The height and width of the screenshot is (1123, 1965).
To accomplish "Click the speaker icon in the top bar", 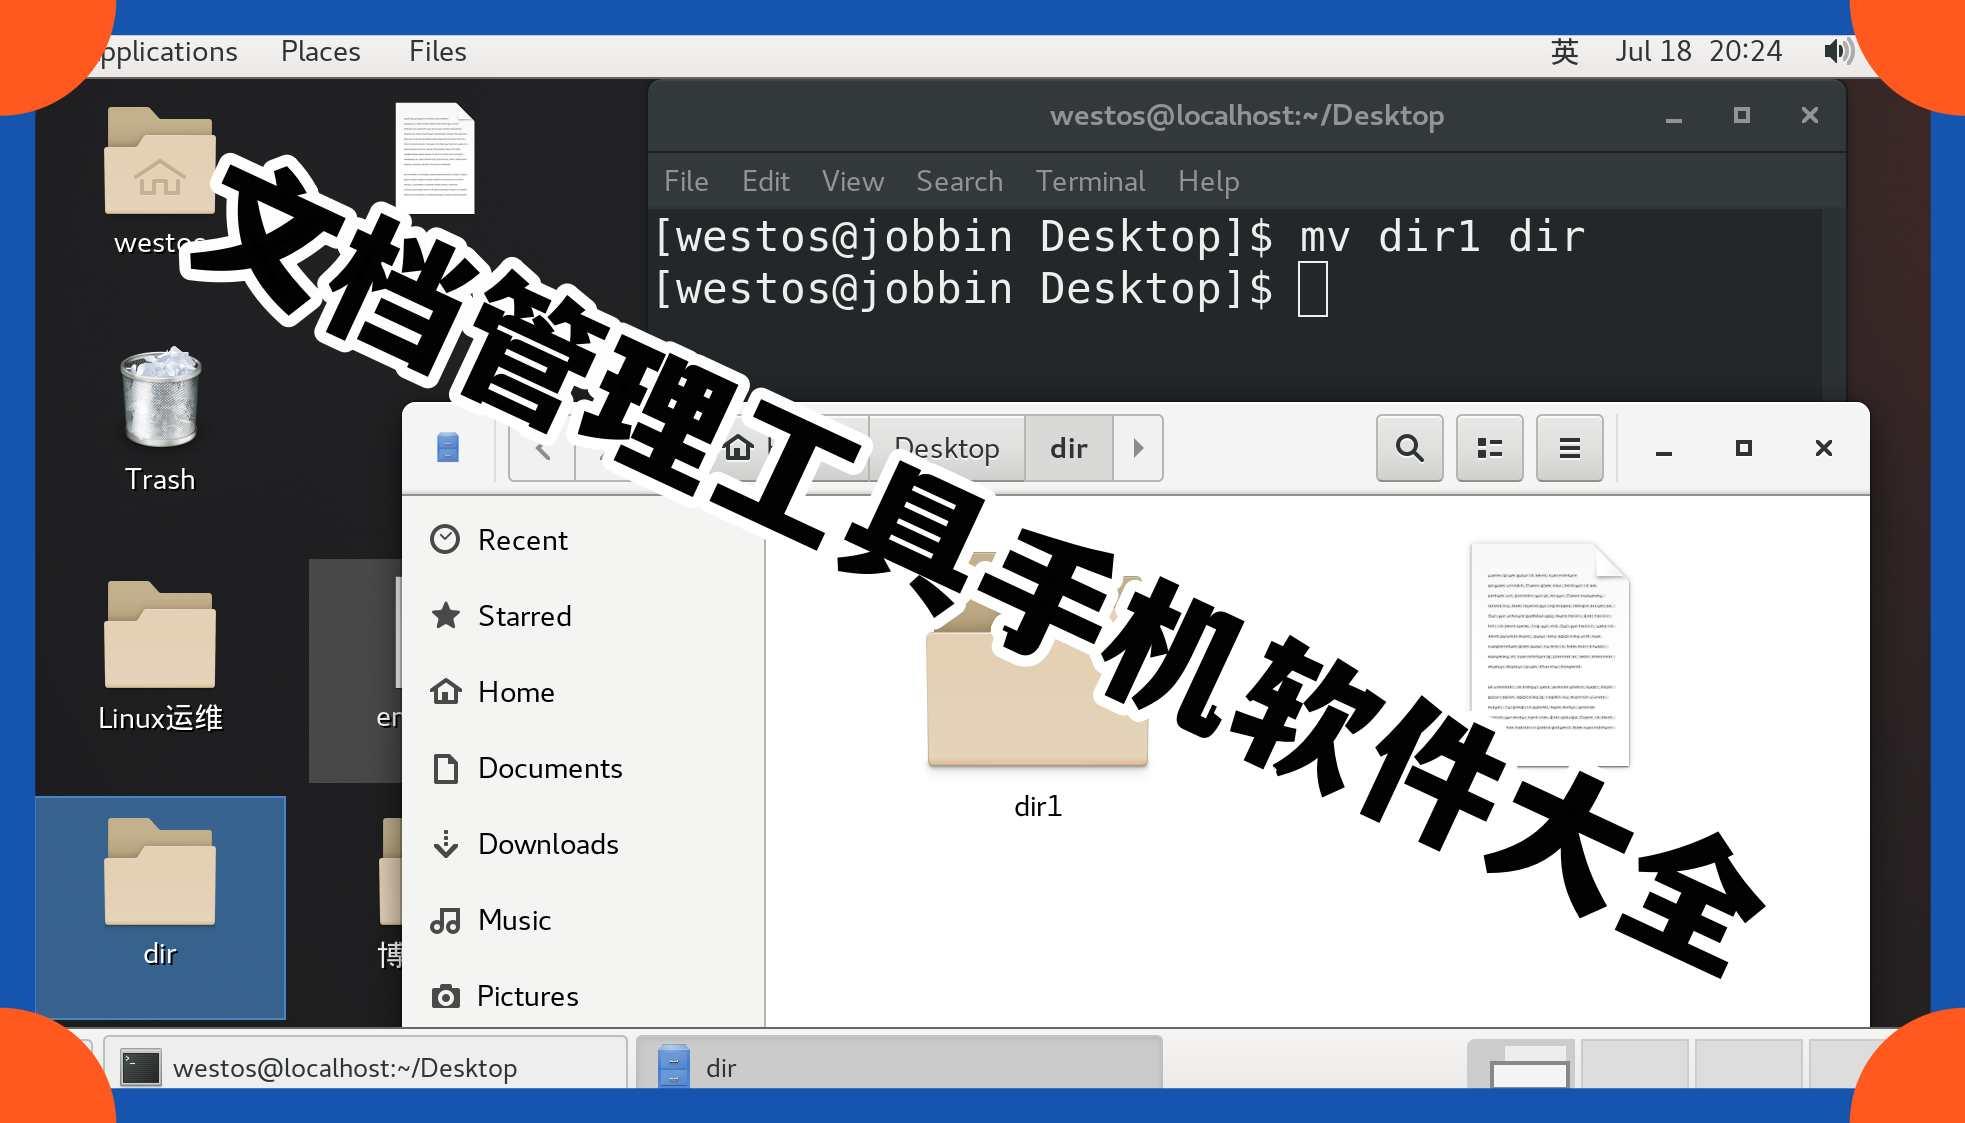I will [x=1838, y=51].
